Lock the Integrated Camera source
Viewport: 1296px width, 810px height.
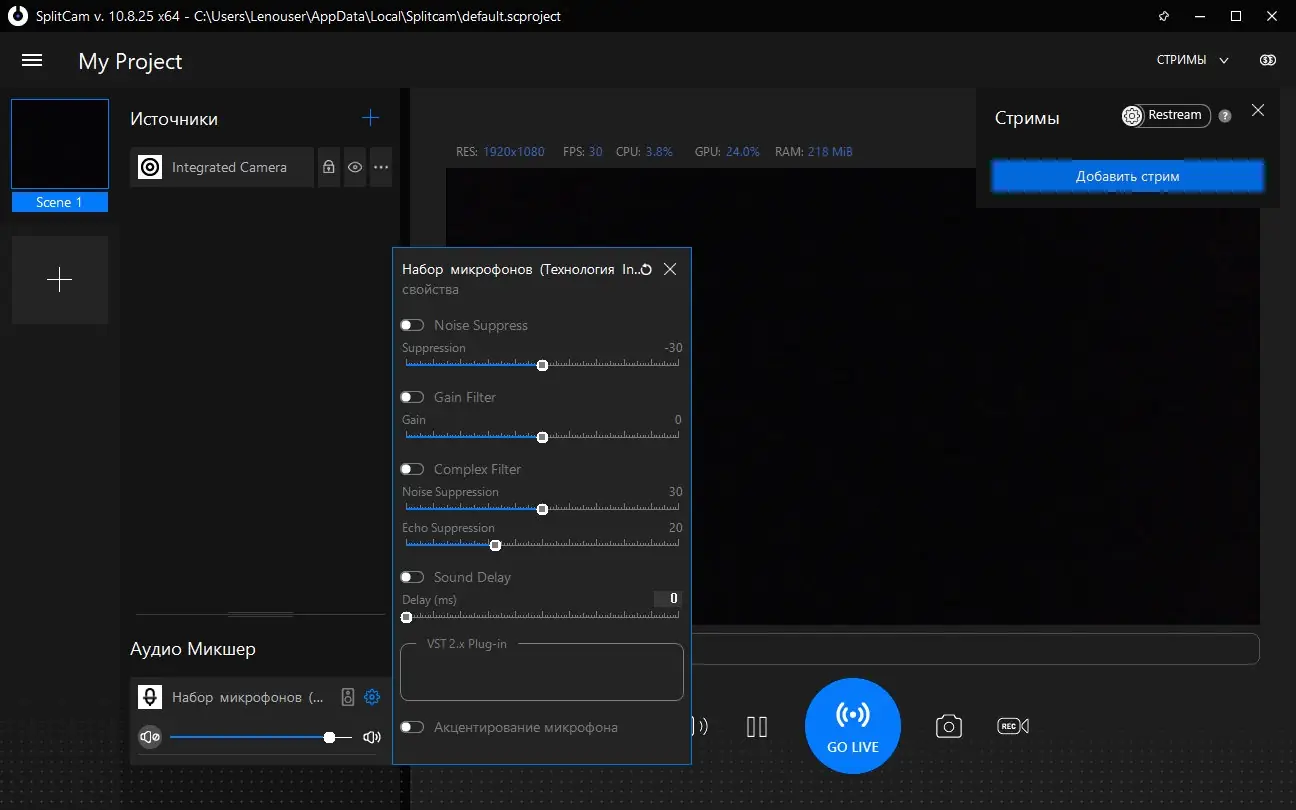pos(328,168)
